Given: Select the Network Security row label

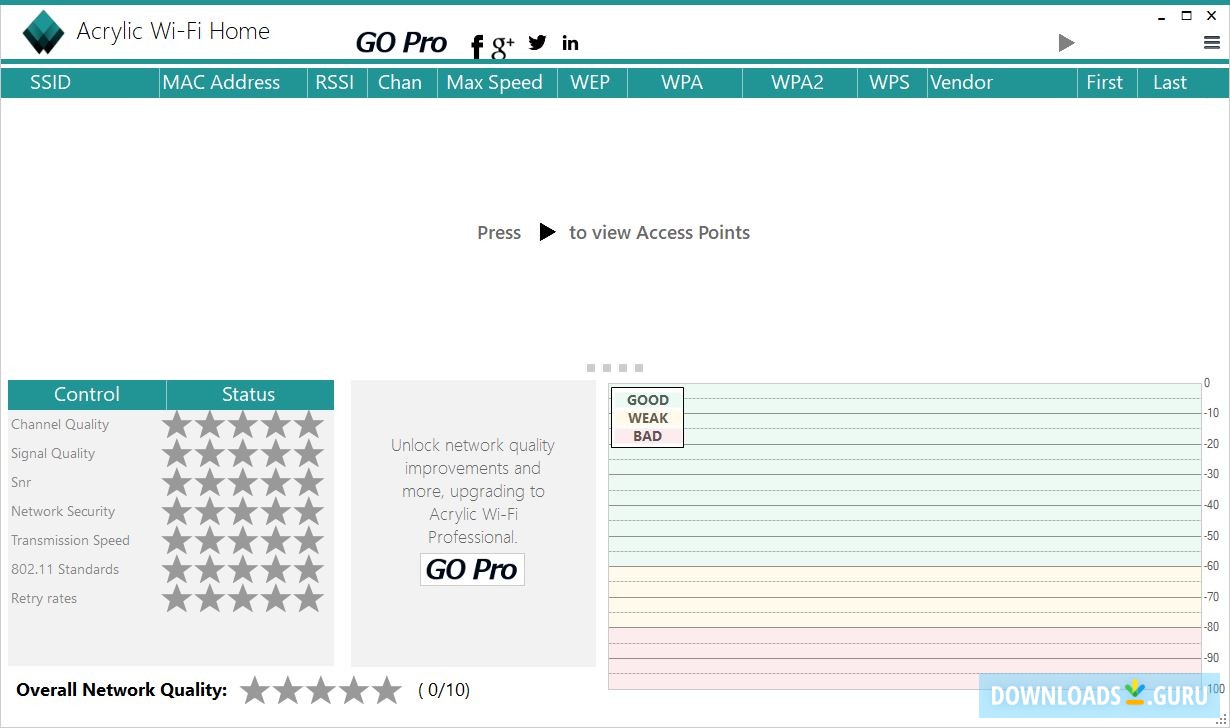Looking at the screenshot, I should (63, 511).
